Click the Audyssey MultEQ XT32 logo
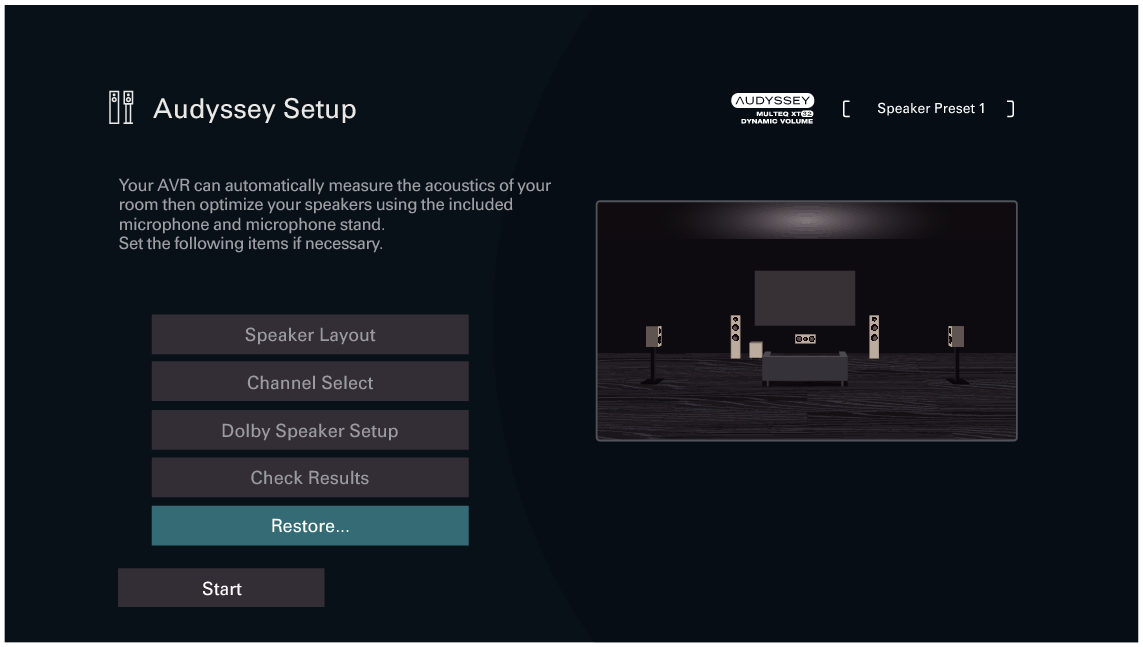The height and width of the screenshot is (647, 1143). pyautogui.click(x=773, y=109)
